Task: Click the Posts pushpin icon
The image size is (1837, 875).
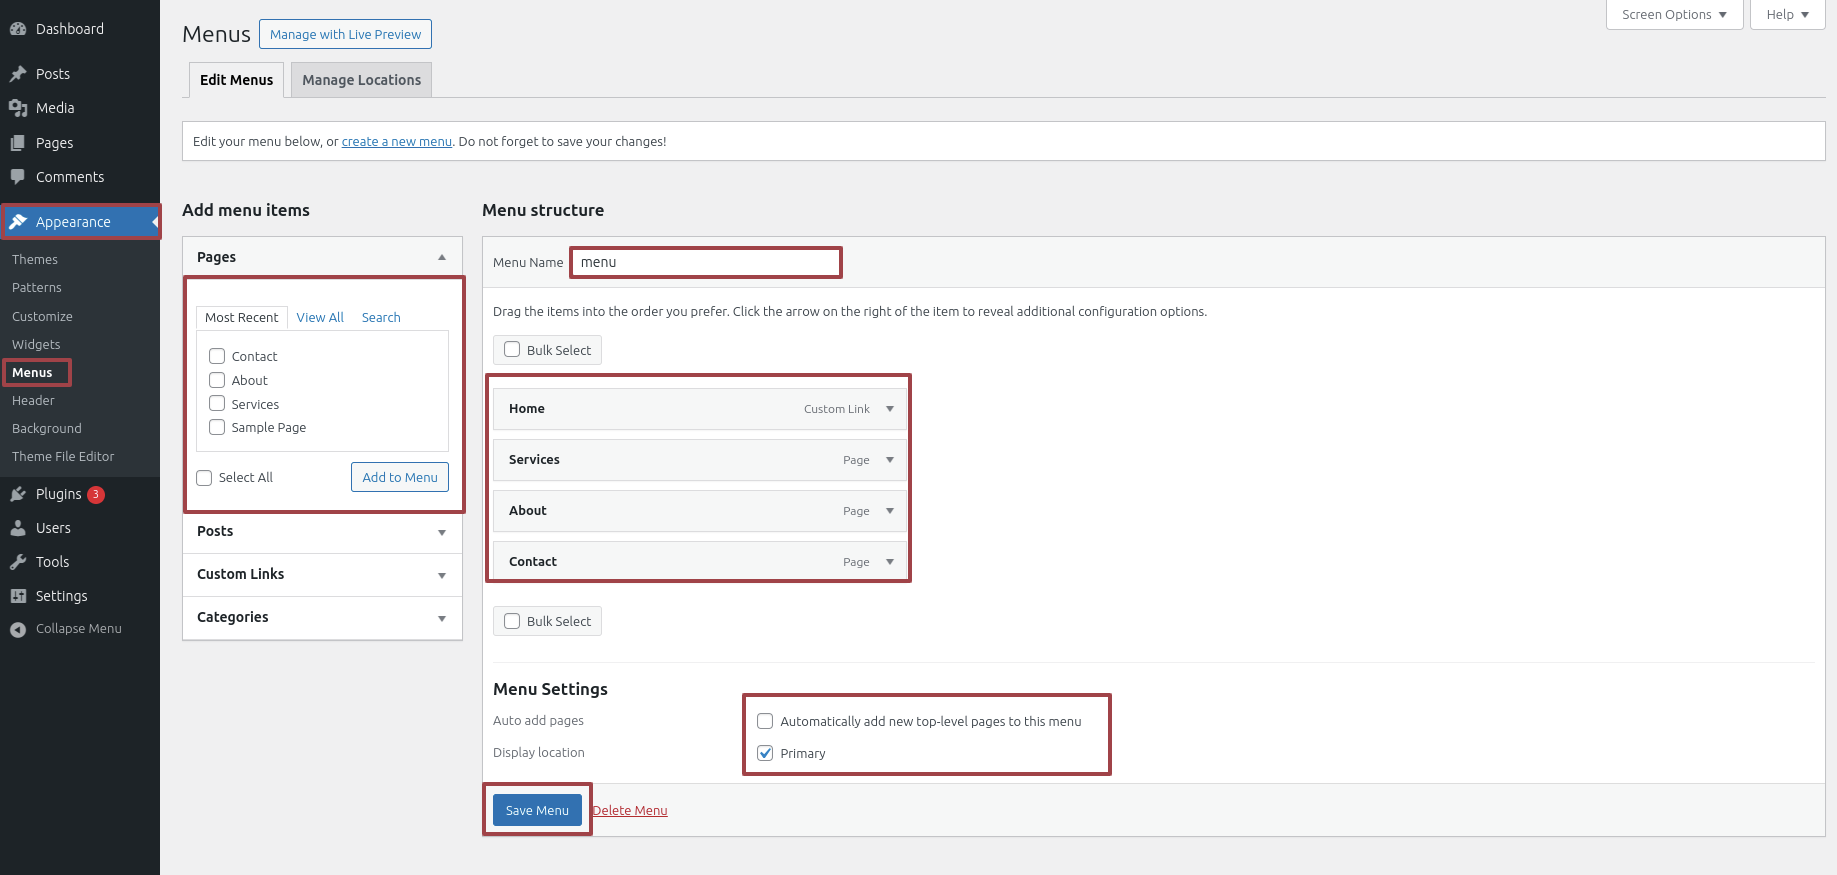Action: pyautogui.click(x=18, y=74)
